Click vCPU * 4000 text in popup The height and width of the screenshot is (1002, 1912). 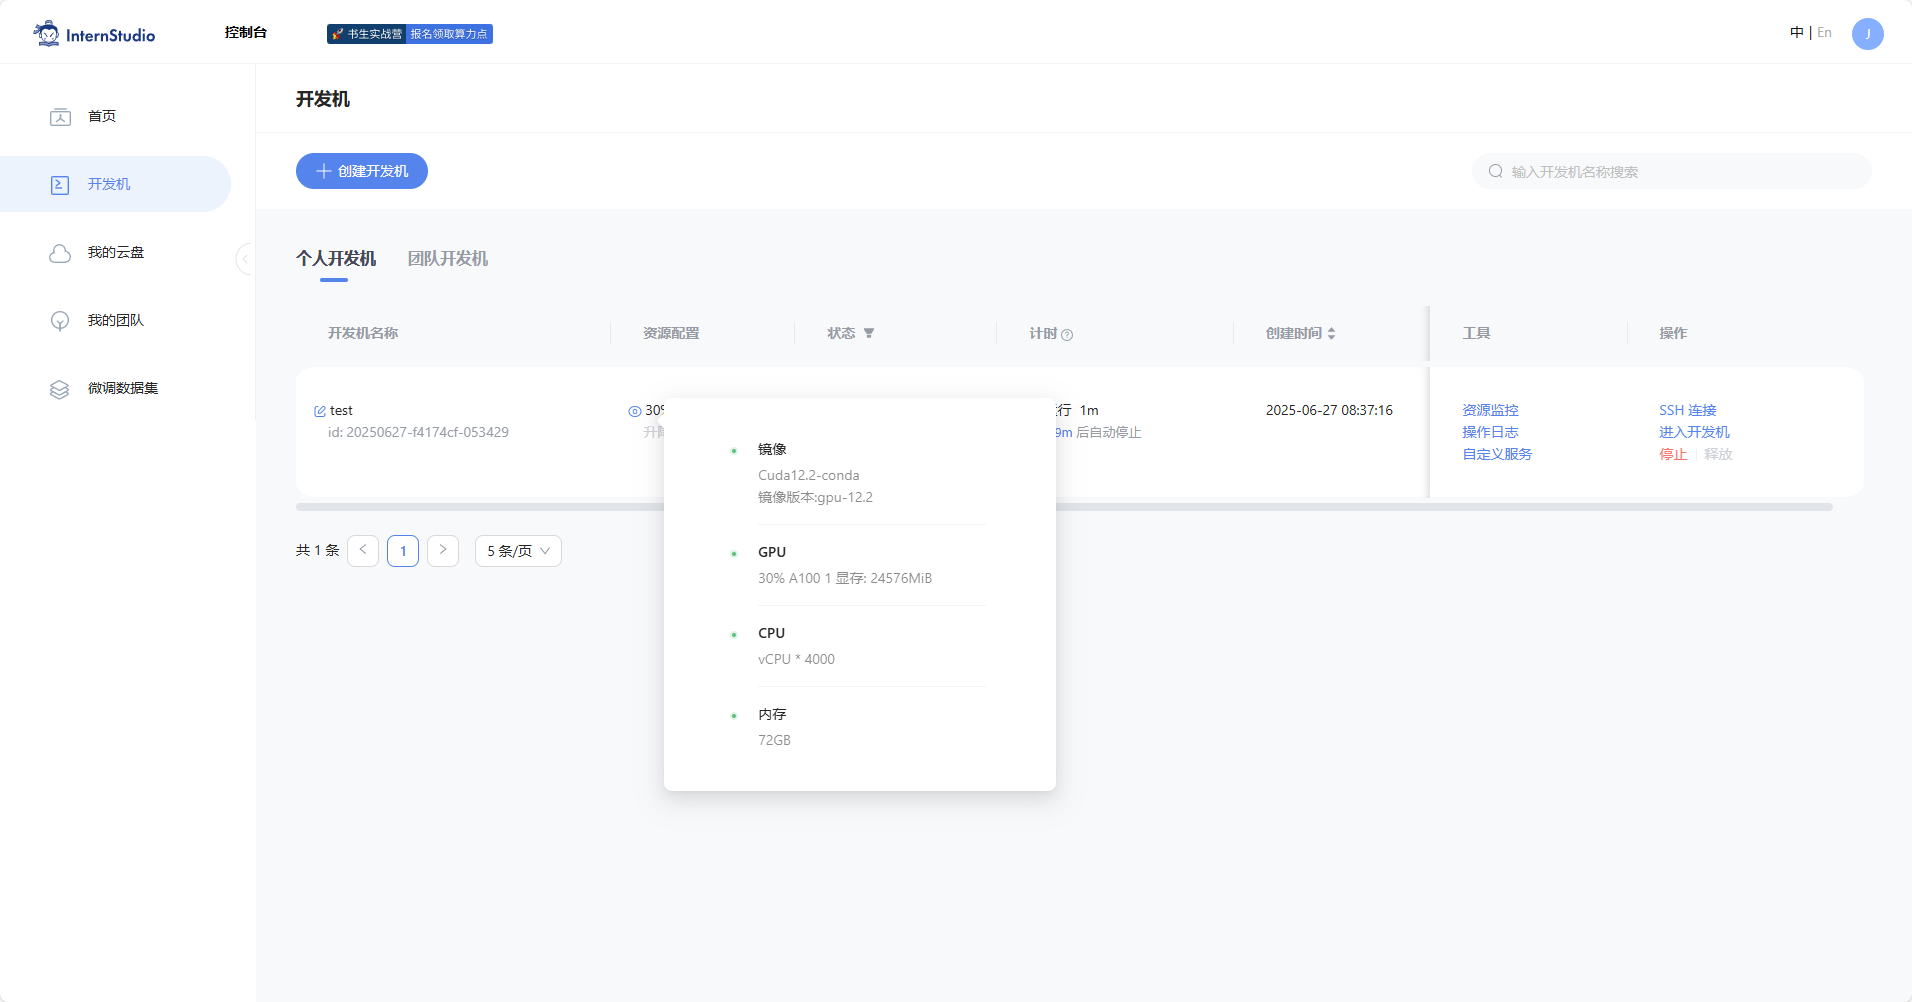click(x=796, y=659)
